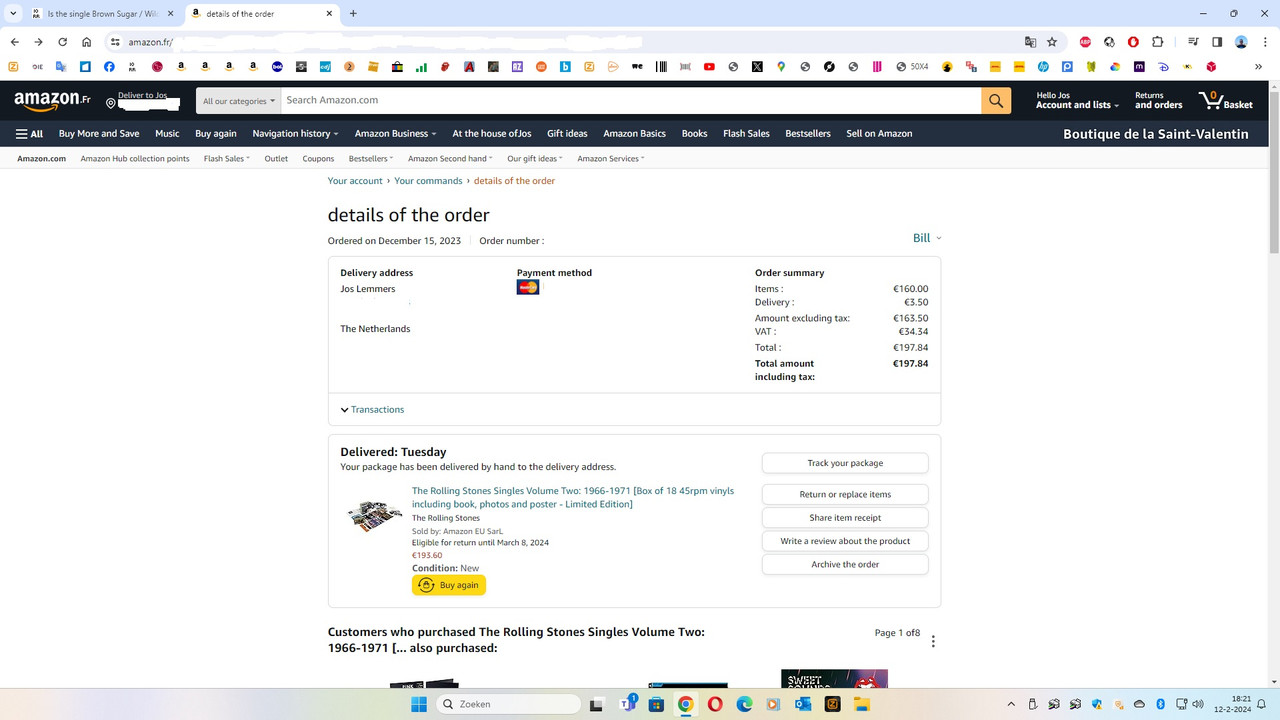This screenshot has height=720, width=1280.
Task: Open the more options three-dot menu
Action: point(933,641)
